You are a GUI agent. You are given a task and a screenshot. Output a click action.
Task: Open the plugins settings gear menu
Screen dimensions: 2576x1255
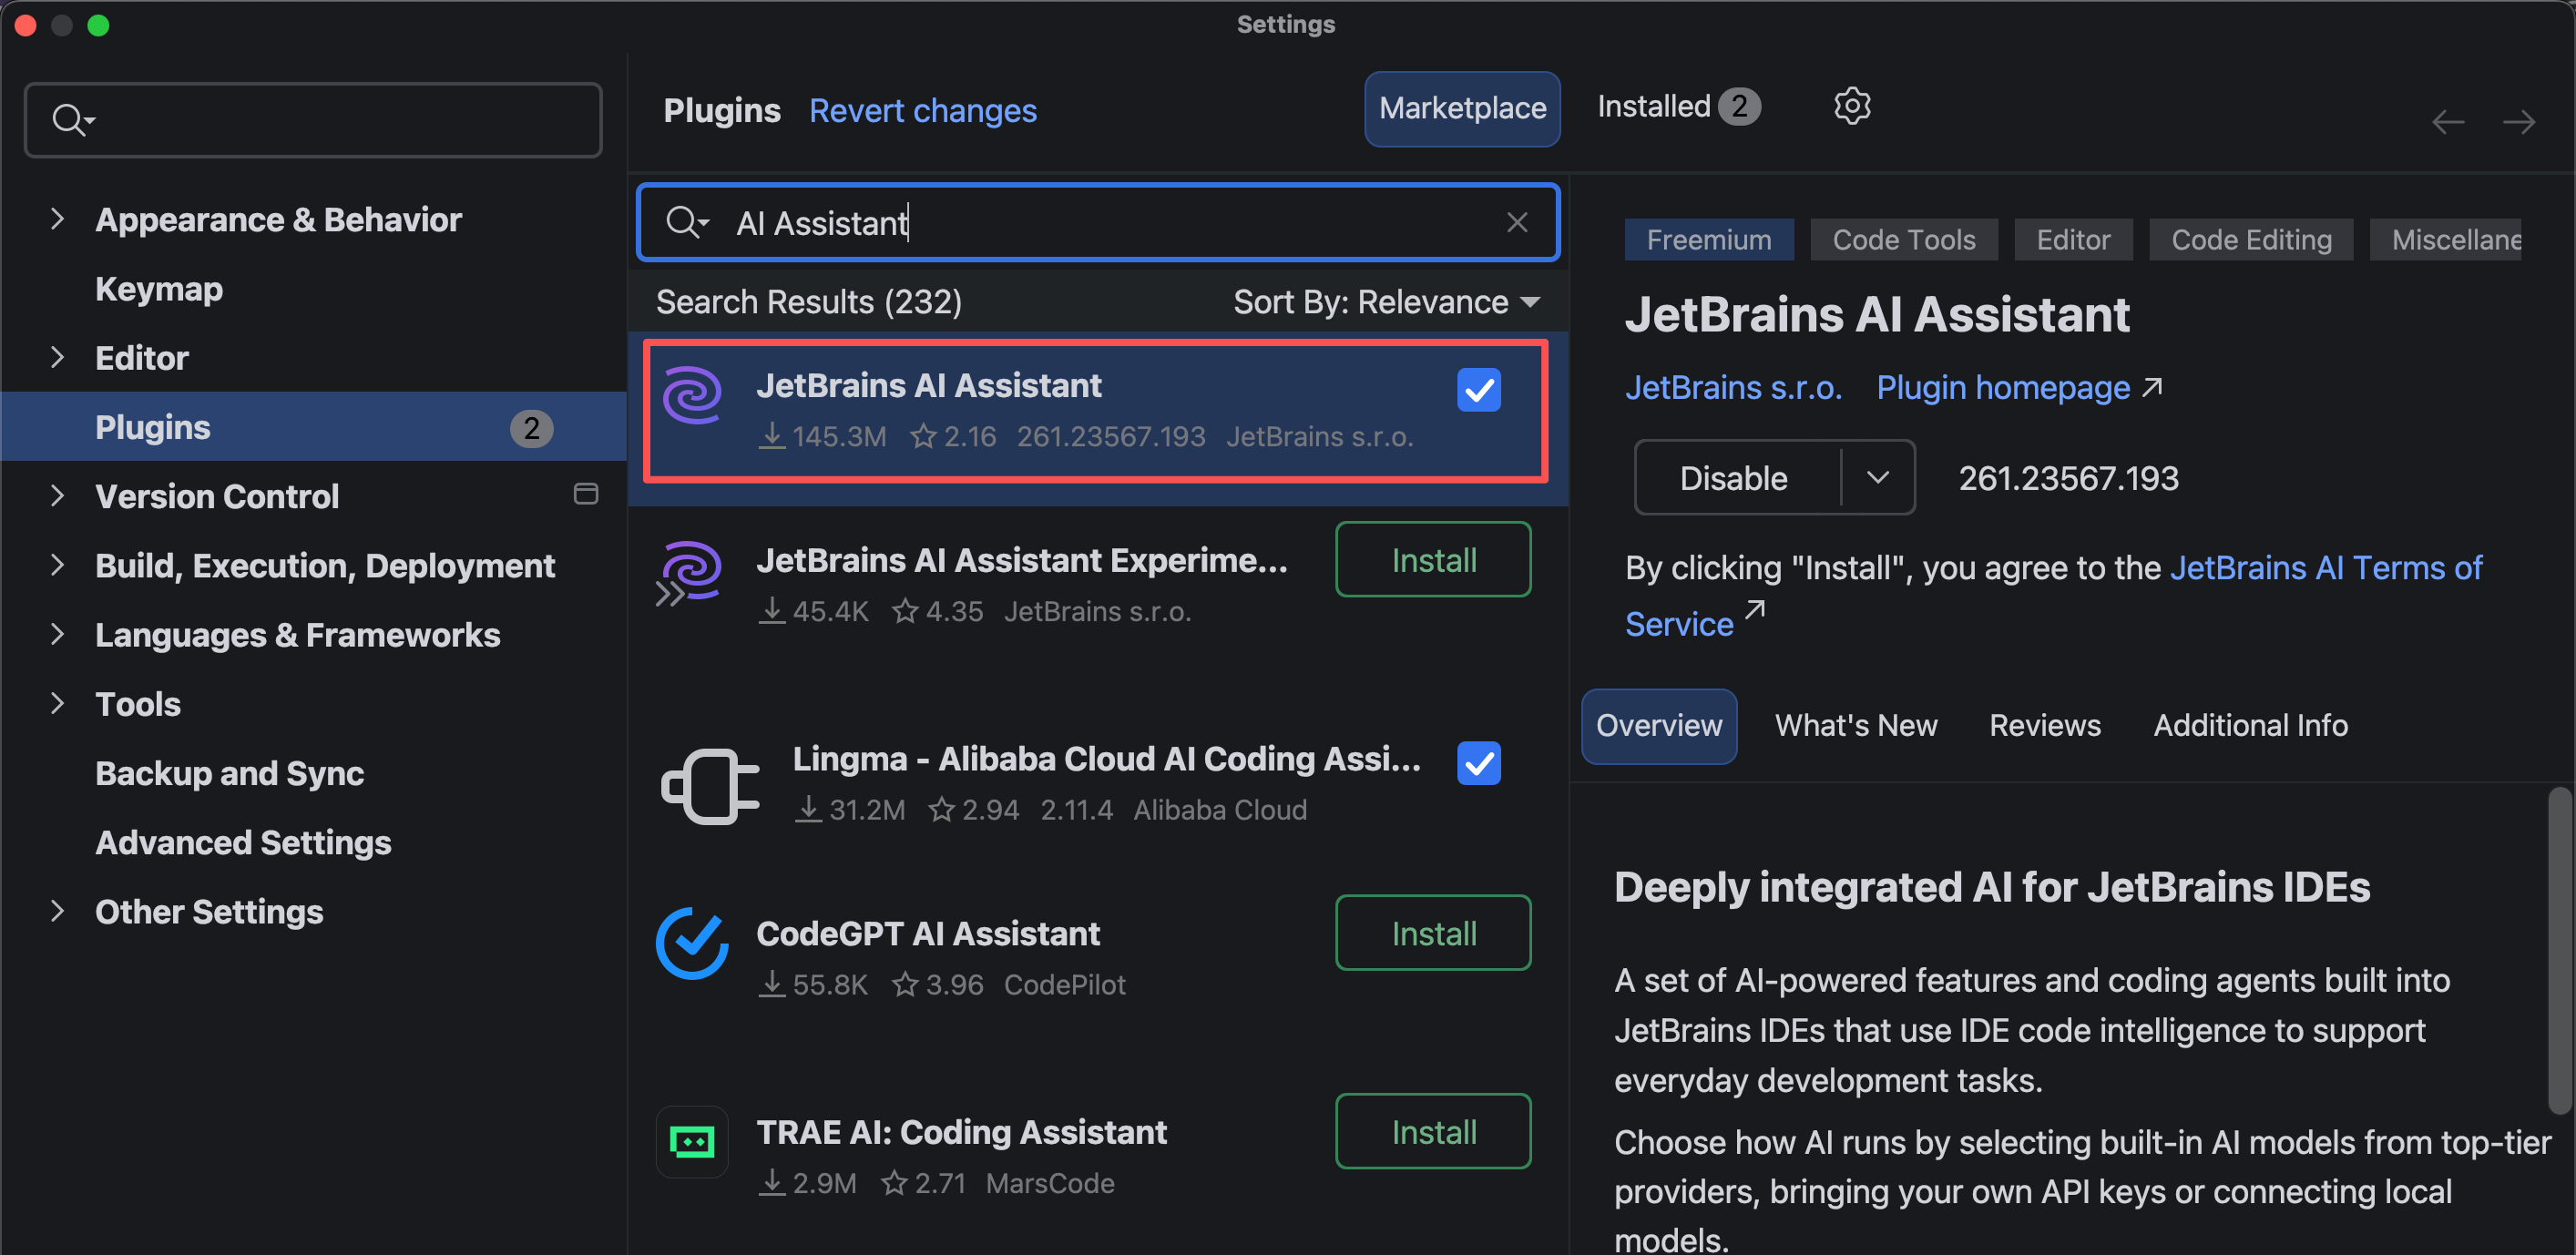1851,106
